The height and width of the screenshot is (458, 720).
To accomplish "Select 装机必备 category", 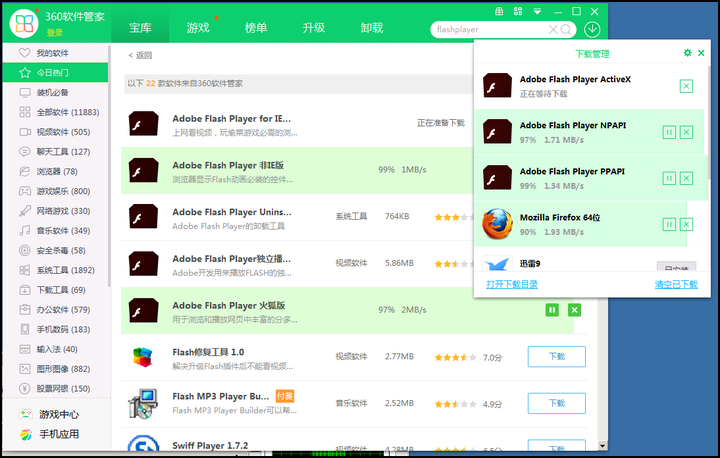I will (x=56, y=92).
